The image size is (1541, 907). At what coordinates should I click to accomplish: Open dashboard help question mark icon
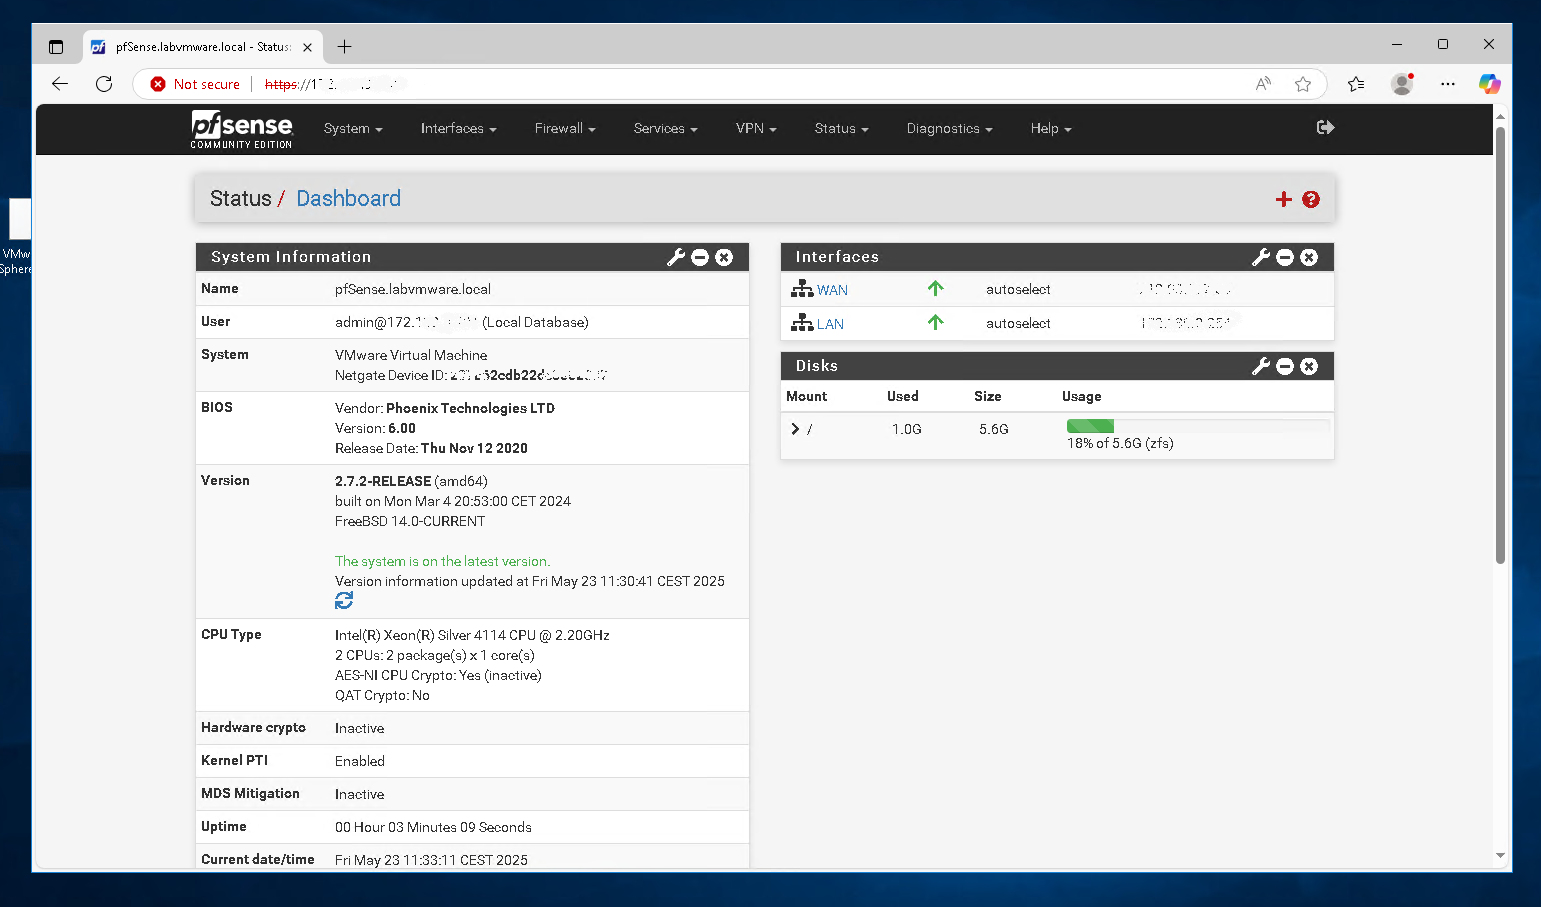1311,199
